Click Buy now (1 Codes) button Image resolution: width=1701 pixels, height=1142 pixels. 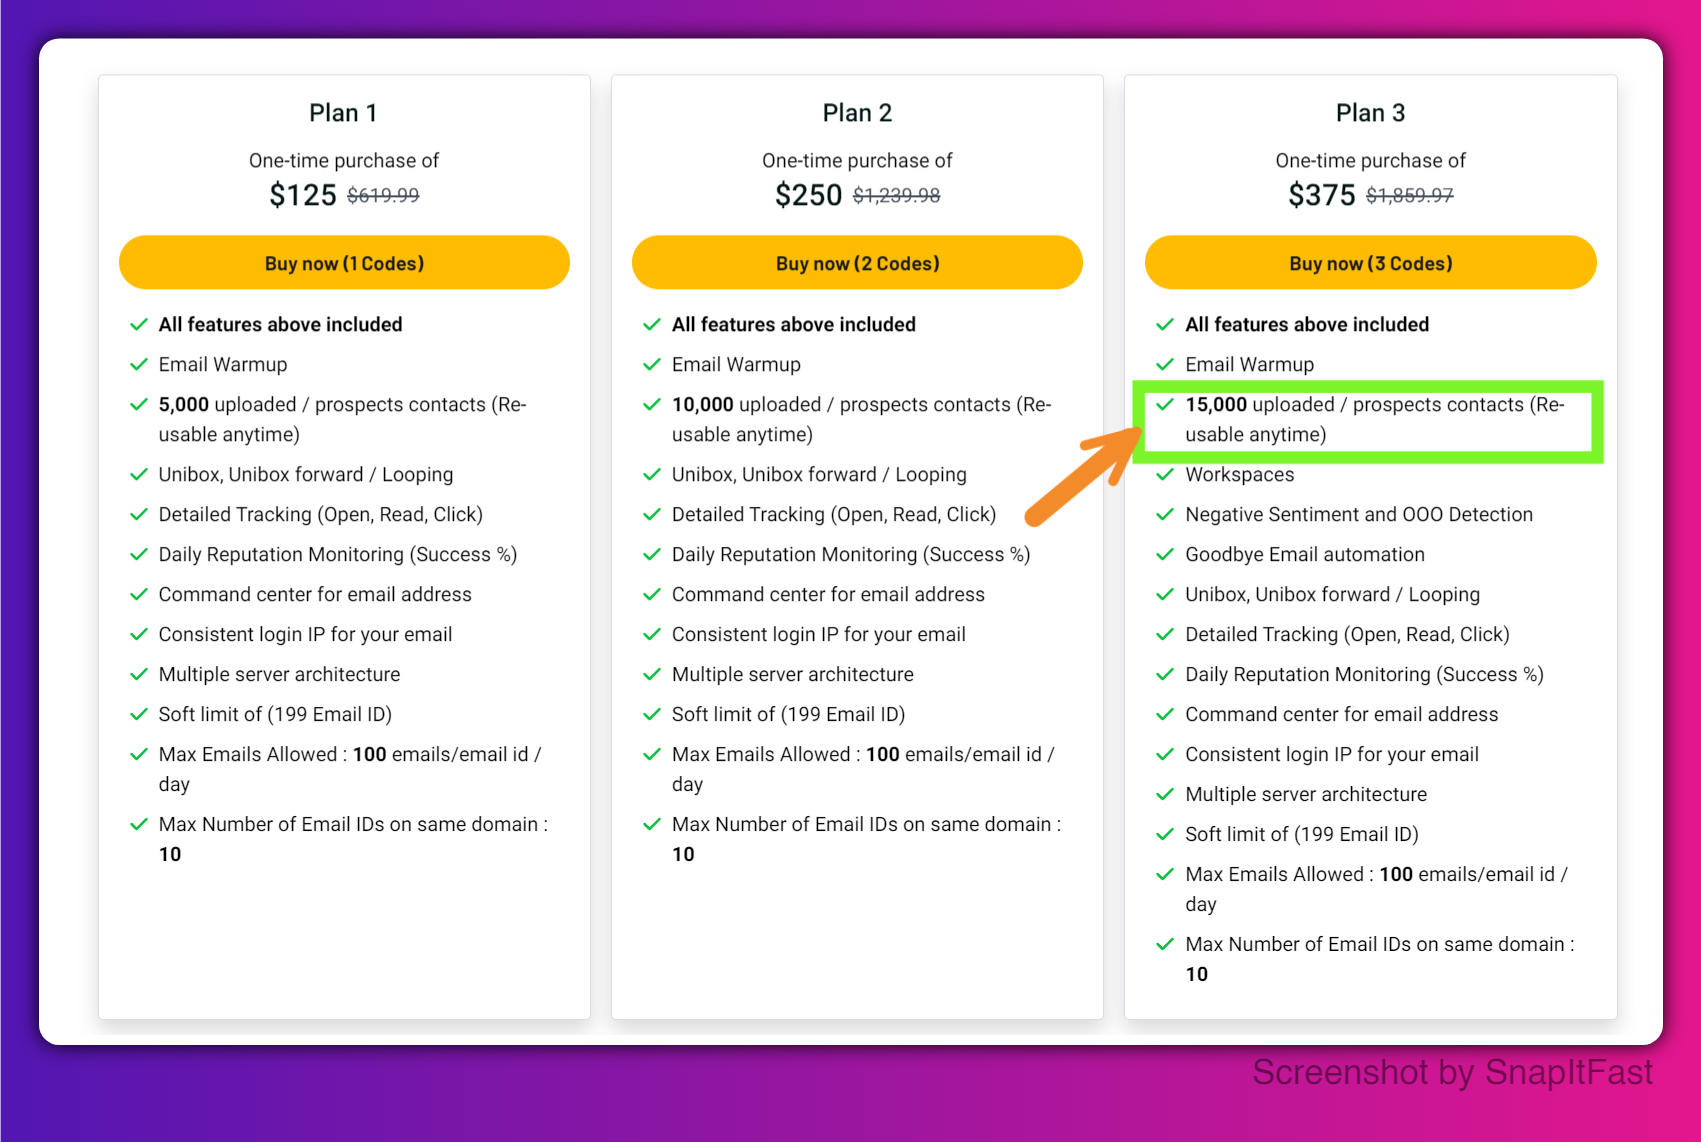click(x=344, y=263)
